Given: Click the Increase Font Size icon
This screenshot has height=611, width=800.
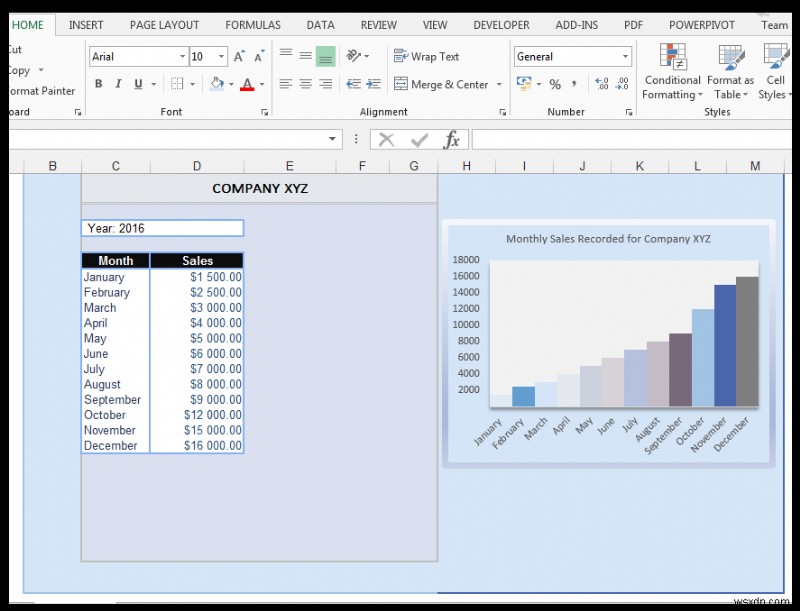Looking at the screenshot, I should (x=238, y=55).
